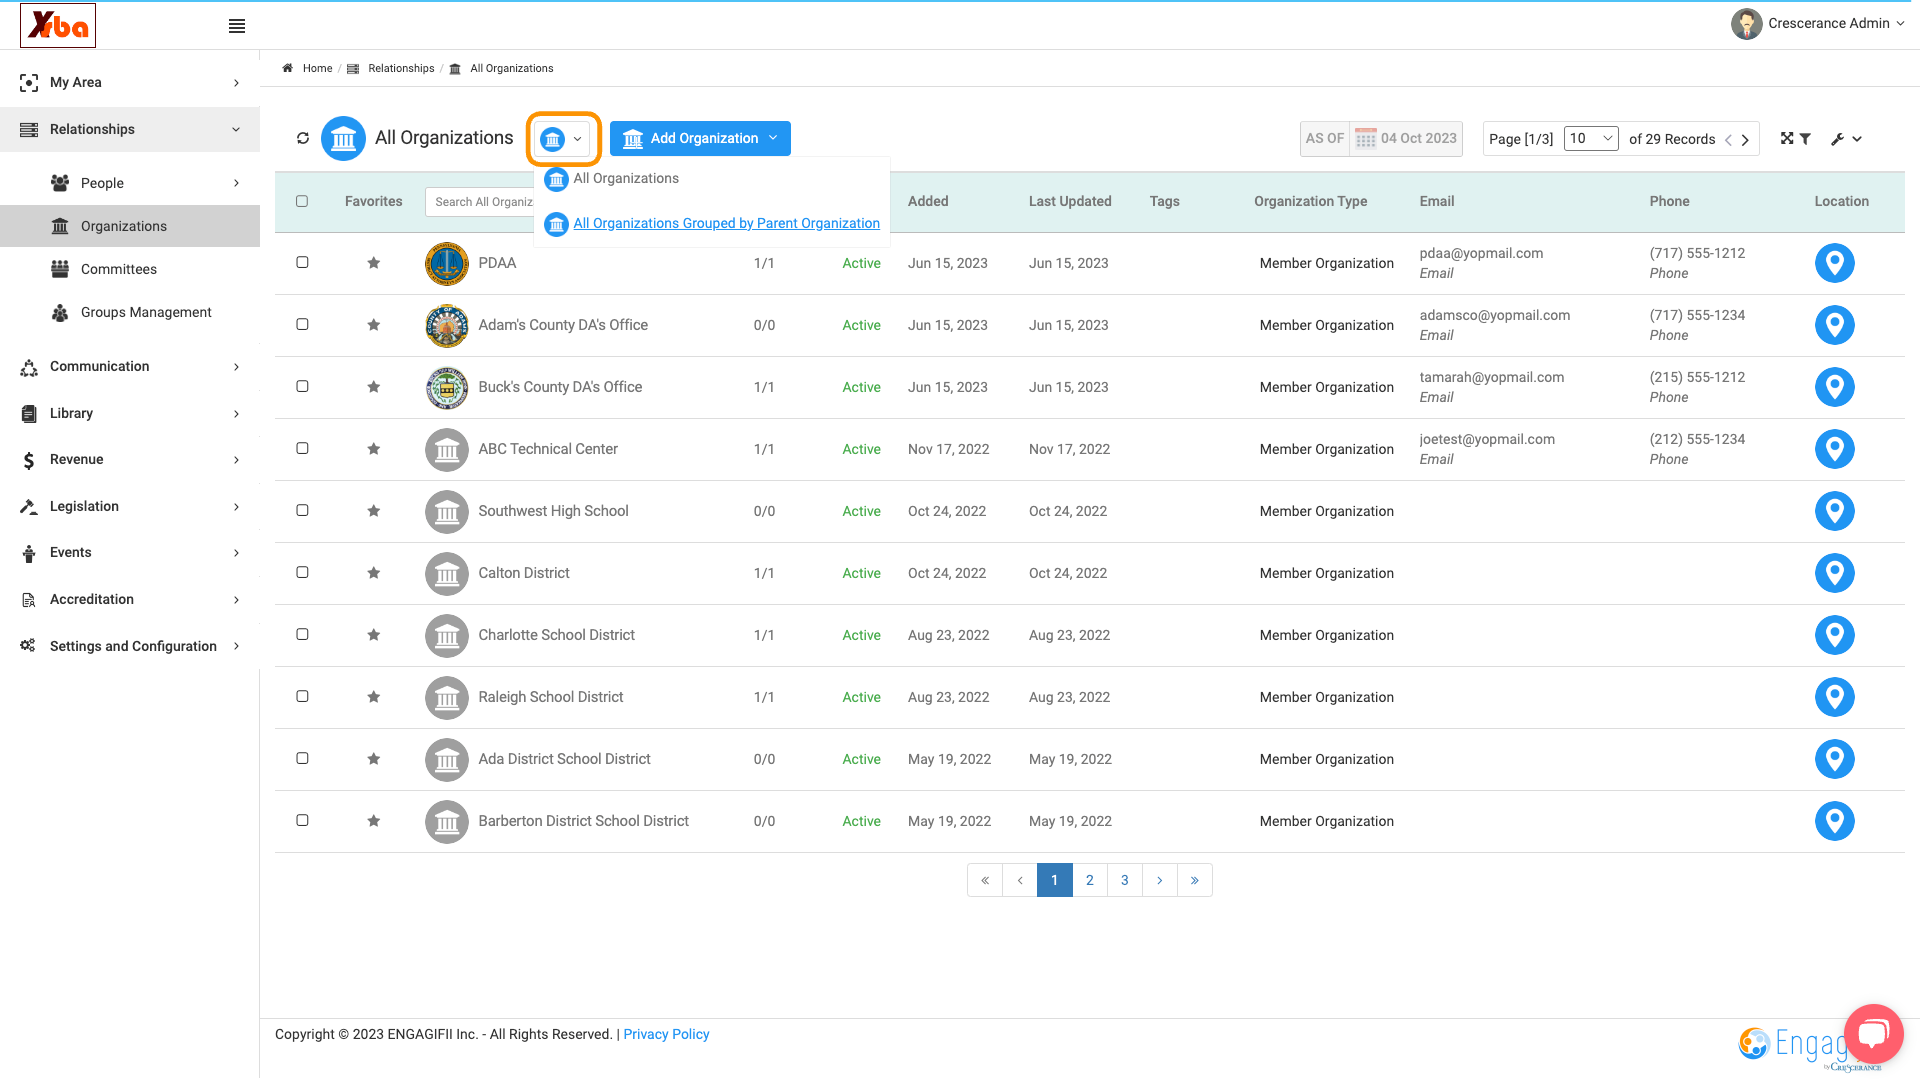The height and width of the screenshot is (1080, 1920).
Task: Check the Southwest High School checkbox
Action: tap(302, 510)
